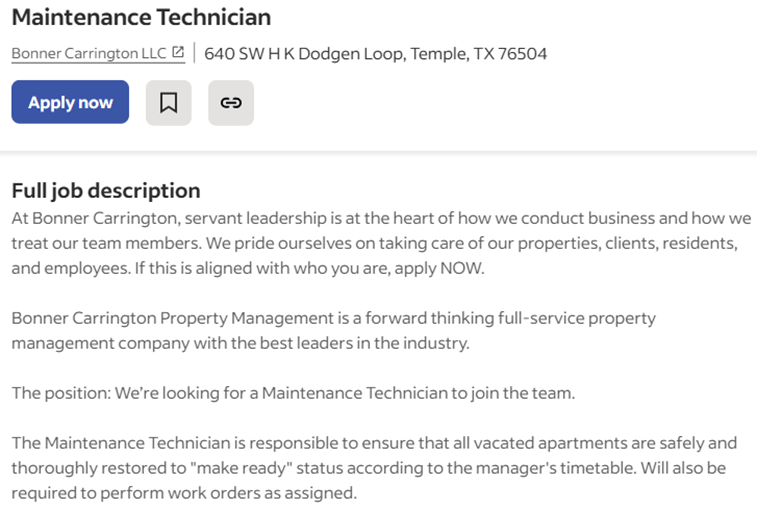Select the Full job description heading
The image size is (757, 510).
[106, 191]
